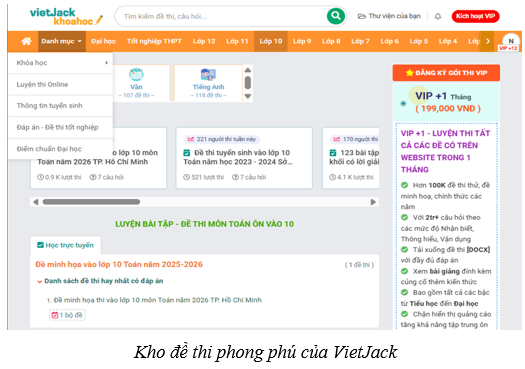Click the calendar icon beside 1 bộ đề
The height and width of the screenshot is (369, 525).
pyautogui.click(x=55, y=315)
